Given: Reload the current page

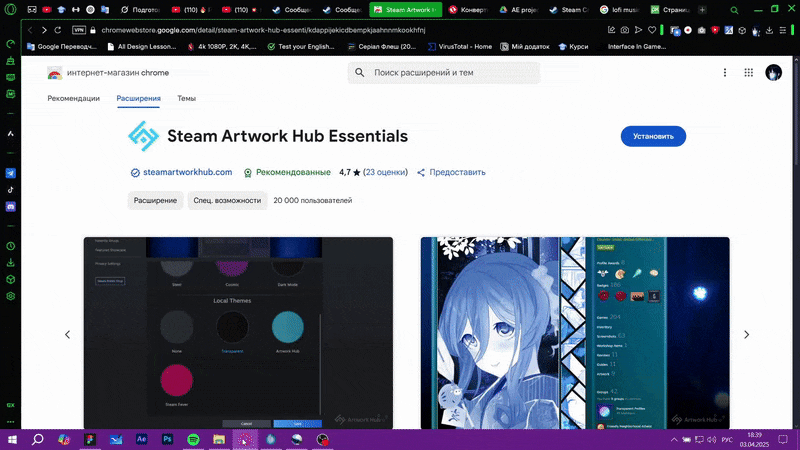Looking at the screenshot, I should coord(58,30).
